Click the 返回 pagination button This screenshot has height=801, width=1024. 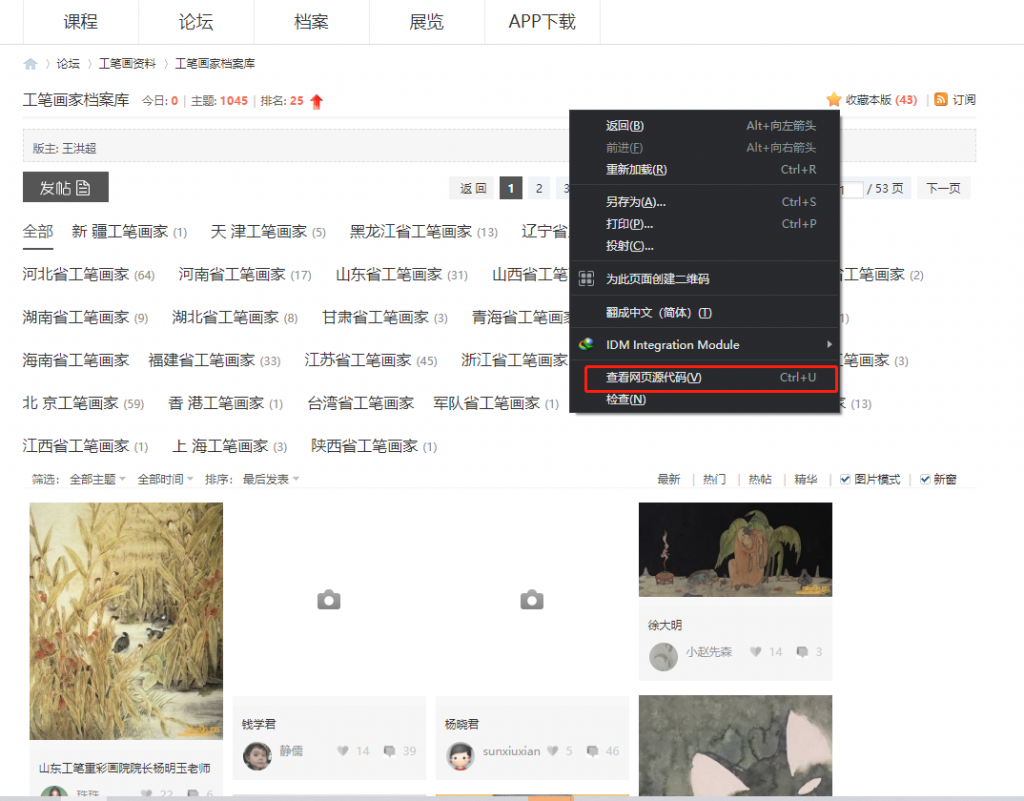pos(473,188)
